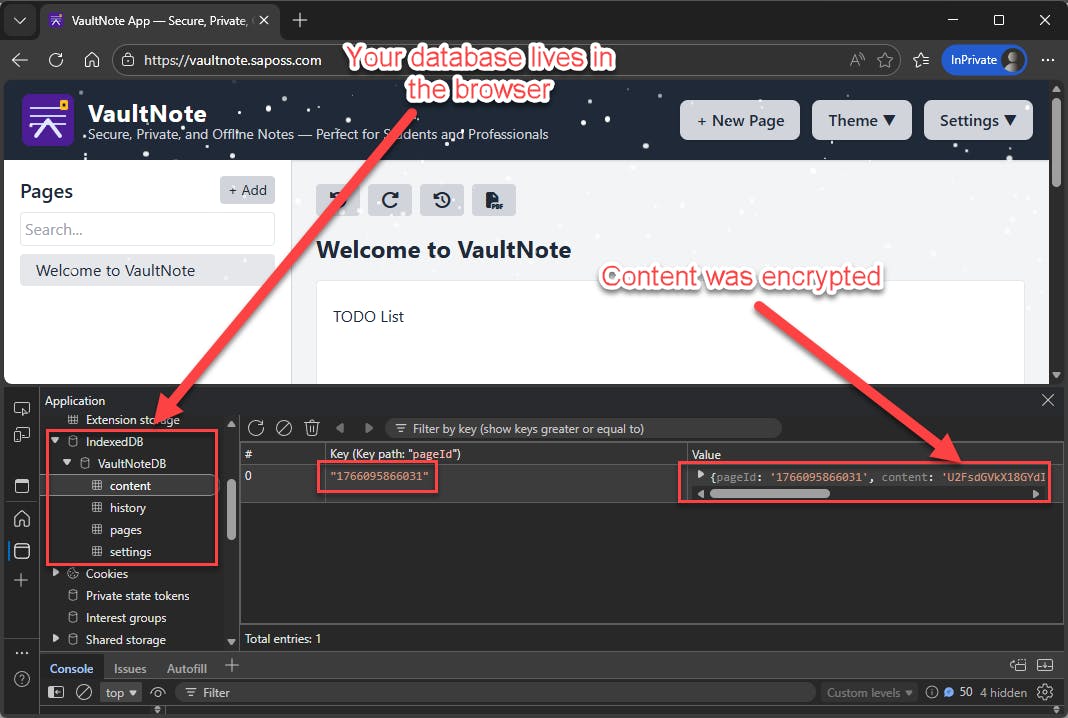Screen dimensions: 1068x718
Task: Switch to the Autofill tab
Action: pos(187,668)
